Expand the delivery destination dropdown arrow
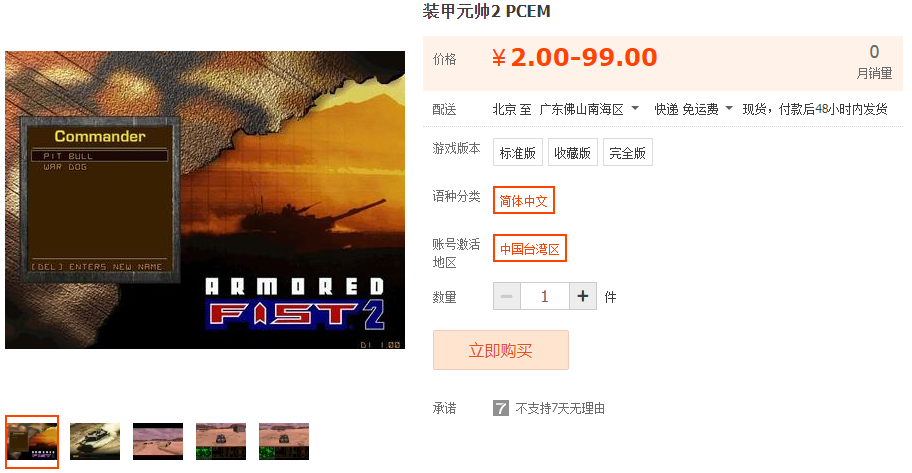This screenshot has height=473, width=912. point(635,108)
